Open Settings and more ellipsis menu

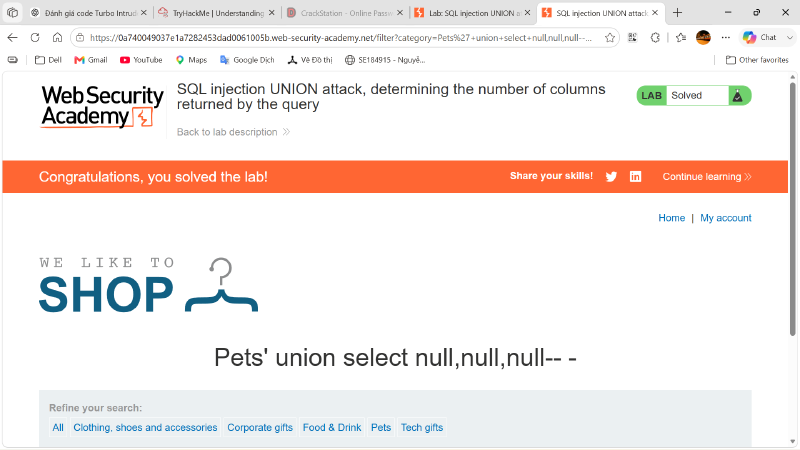[x=726, y=37]
